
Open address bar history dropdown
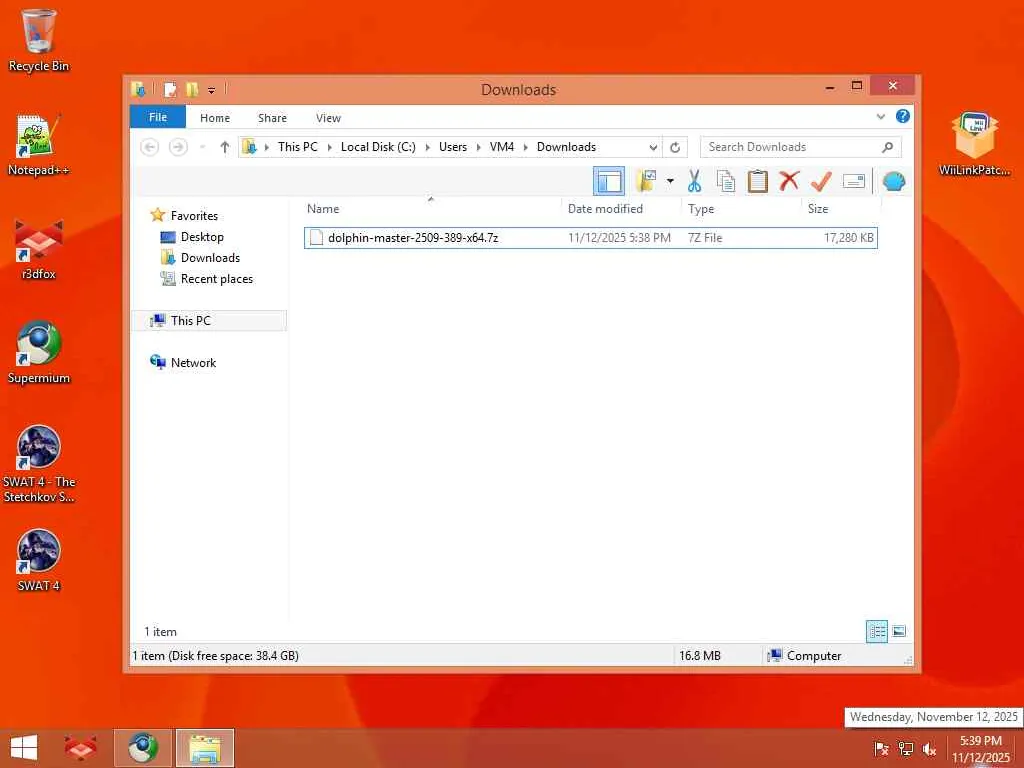coord(652,148)
